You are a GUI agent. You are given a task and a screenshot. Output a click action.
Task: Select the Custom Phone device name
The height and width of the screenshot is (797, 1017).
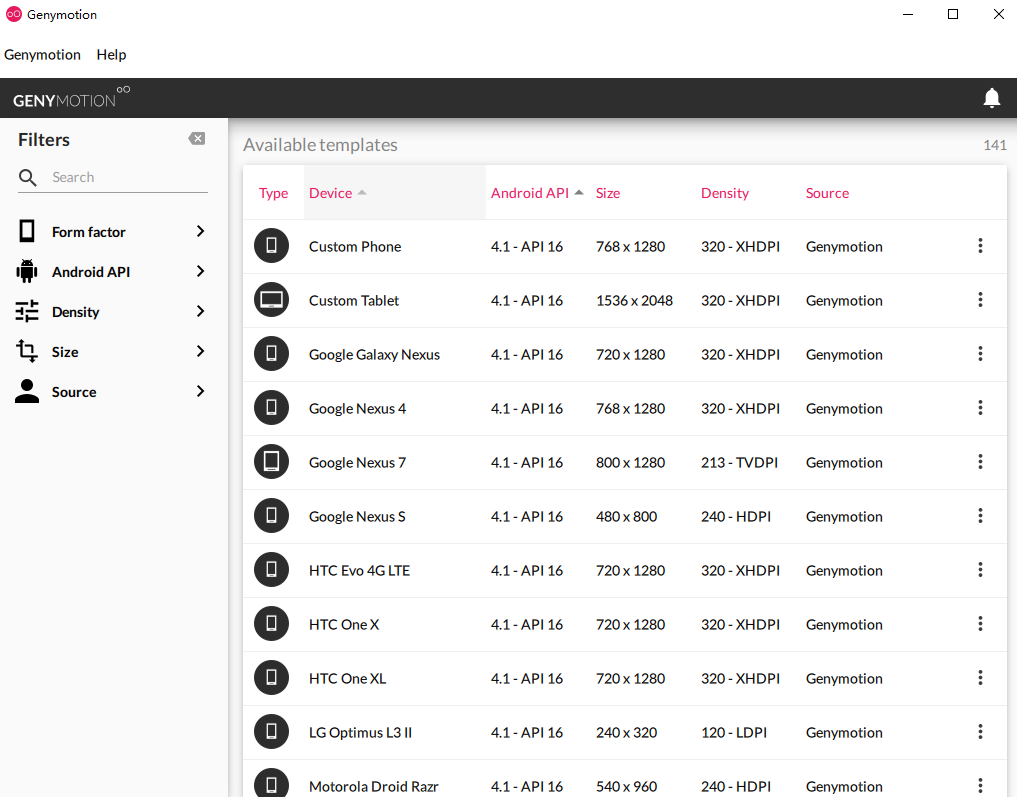pyautogui.click(x=355, y=246)
